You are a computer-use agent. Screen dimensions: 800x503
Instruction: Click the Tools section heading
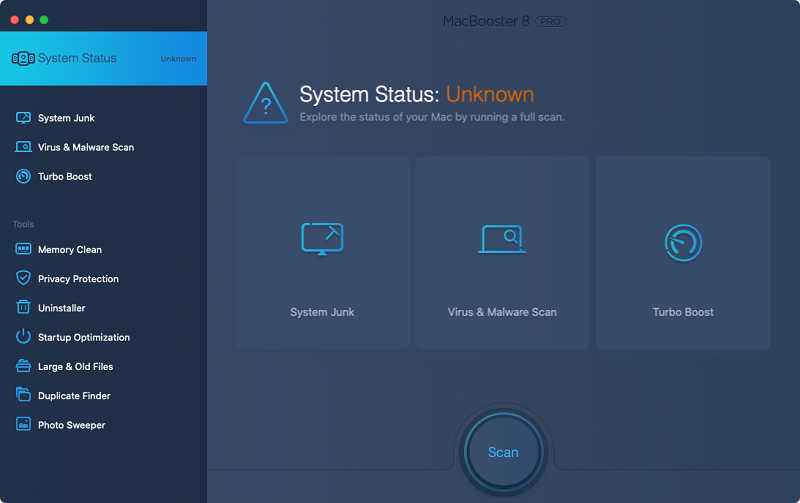(x=23, y=224)
